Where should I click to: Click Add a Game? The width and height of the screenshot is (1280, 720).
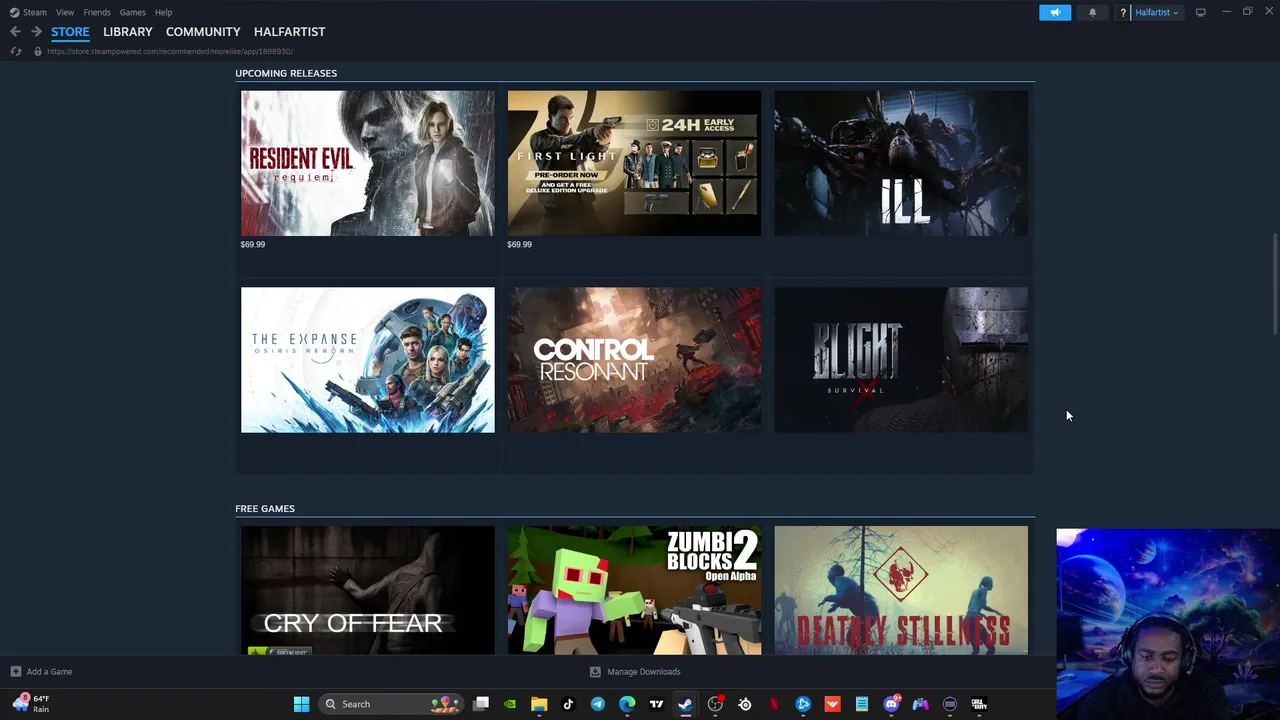click(41, 672)
